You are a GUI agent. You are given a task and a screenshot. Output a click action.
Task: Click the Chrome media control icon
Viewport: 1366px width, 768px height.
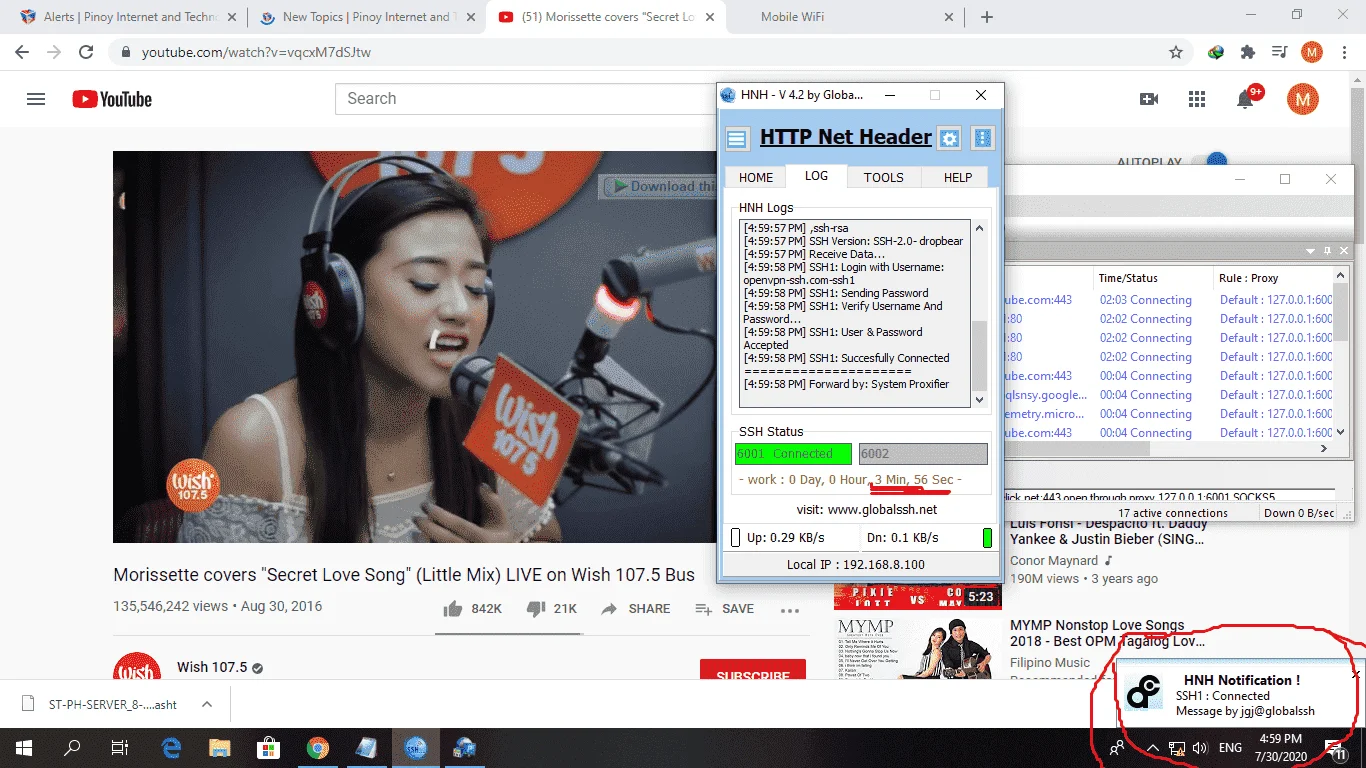[1279, 52]
